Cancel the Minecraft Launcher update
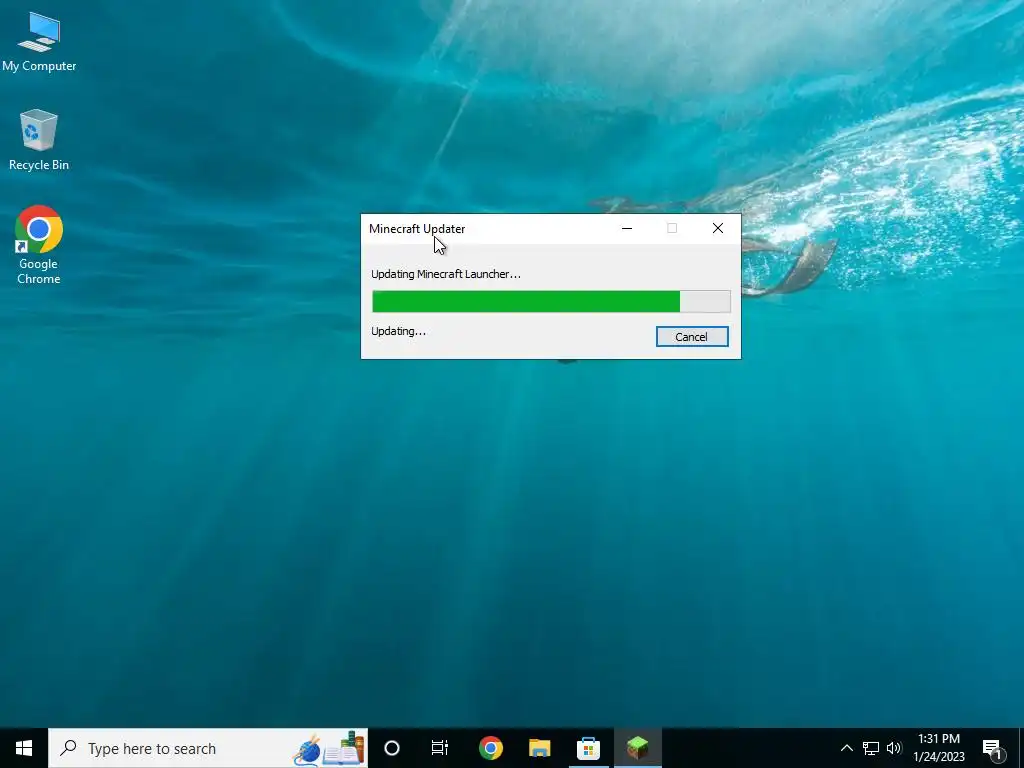Screen dimensions: 1024x768 (692, 337)
